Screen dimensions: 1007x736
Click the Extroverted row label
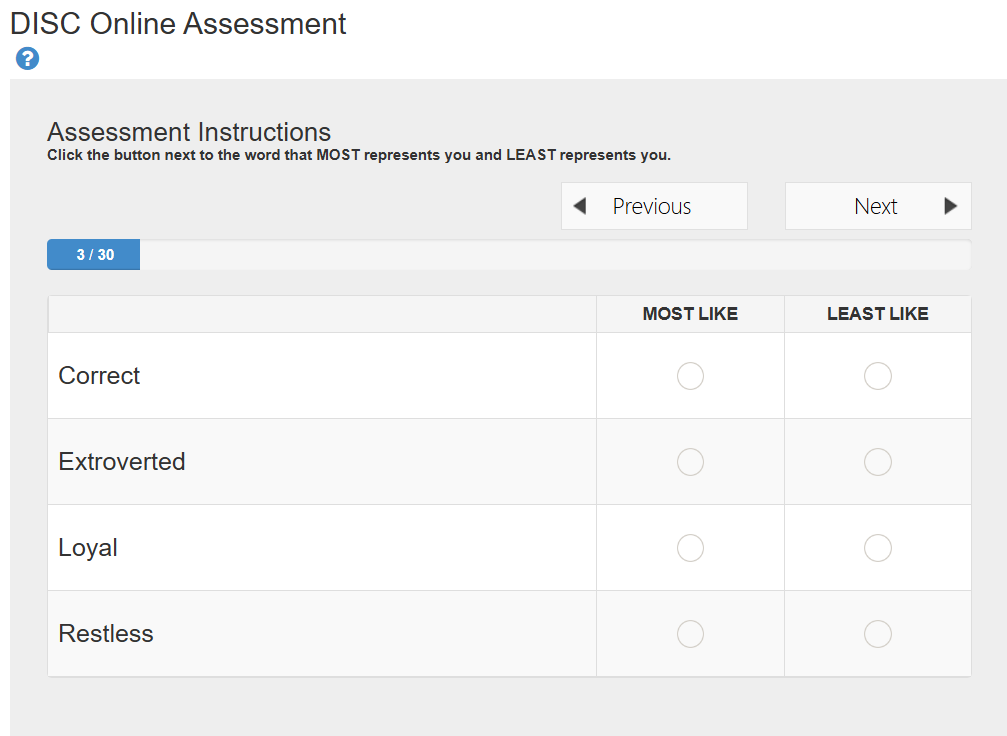click(x=122, y=462)
